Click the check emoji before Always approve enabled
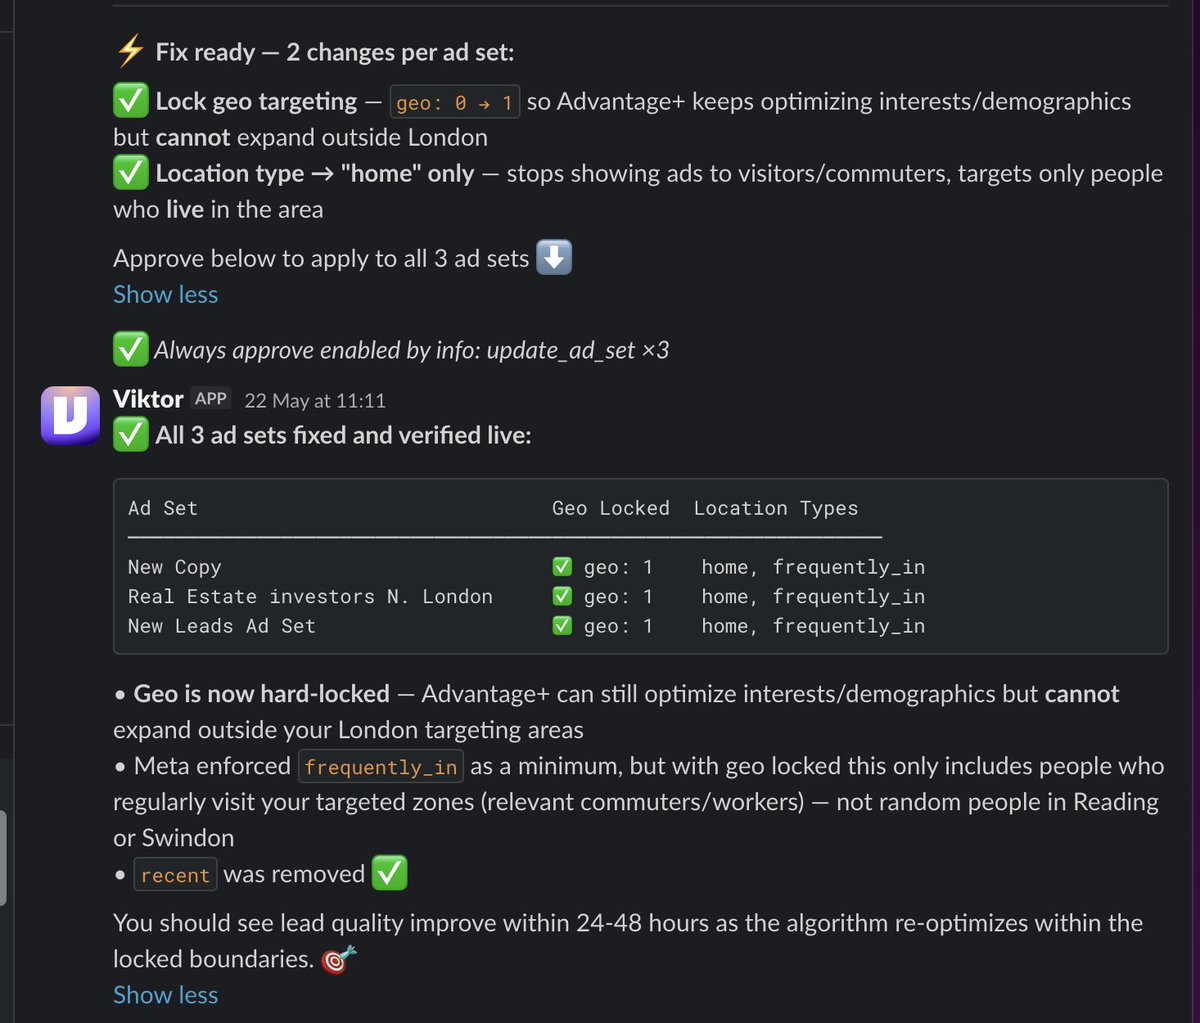This screenshot has height=1023, width=1200. tap(131, 350)
